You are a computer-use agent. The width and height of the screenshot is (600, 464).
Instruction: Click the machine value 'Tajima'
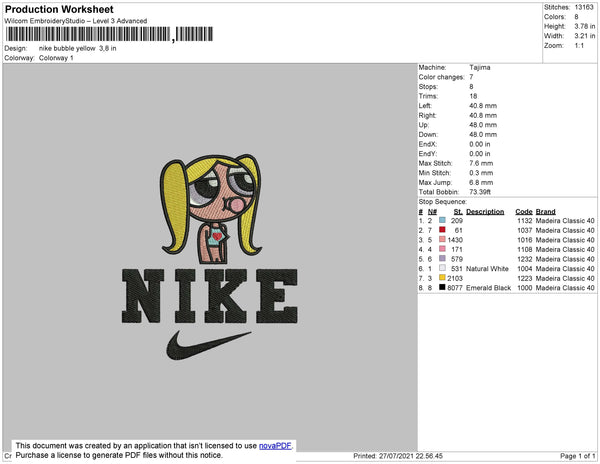pos(480,67)
